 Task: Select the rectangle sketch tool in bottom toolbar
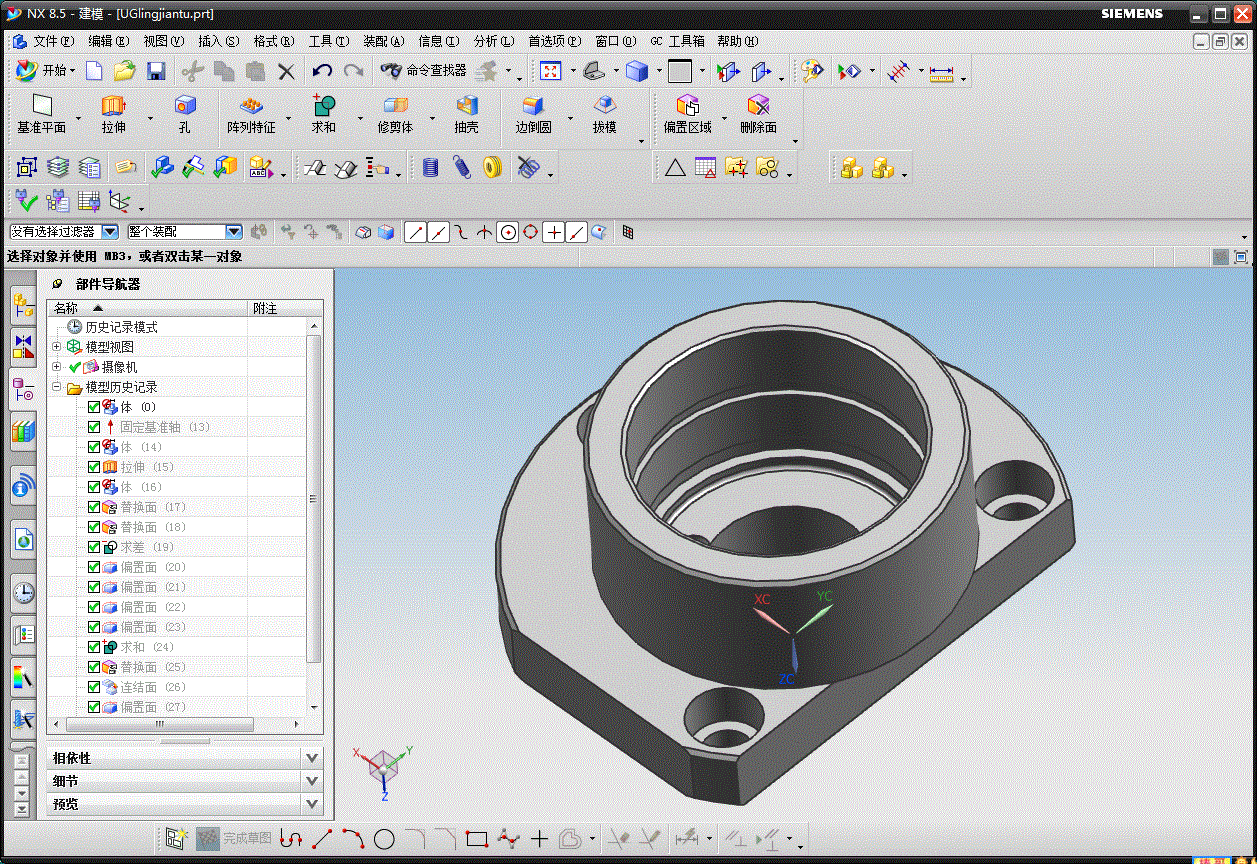coord(476,839)
